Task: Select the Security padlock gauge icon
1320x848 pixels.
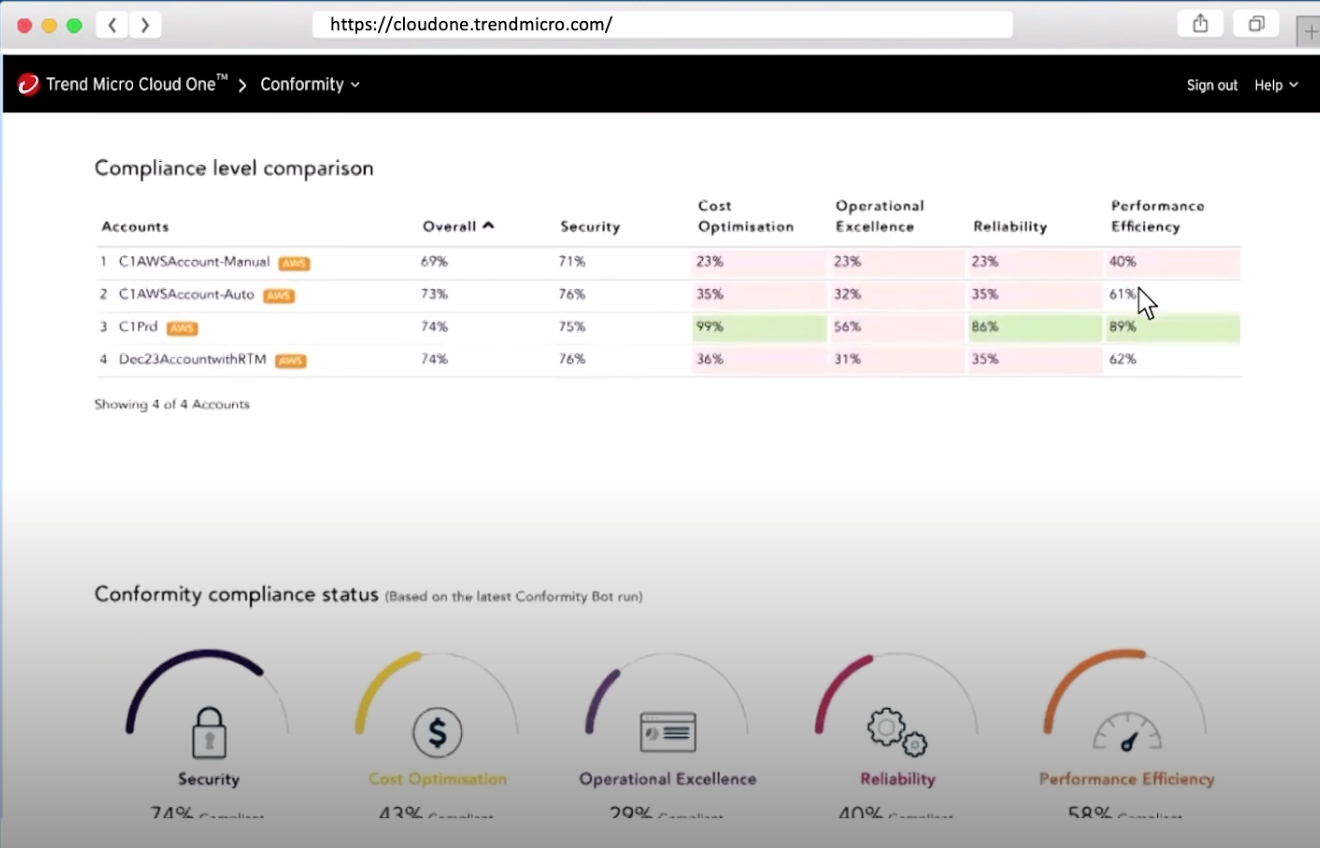Action: [x=207, y=732]
